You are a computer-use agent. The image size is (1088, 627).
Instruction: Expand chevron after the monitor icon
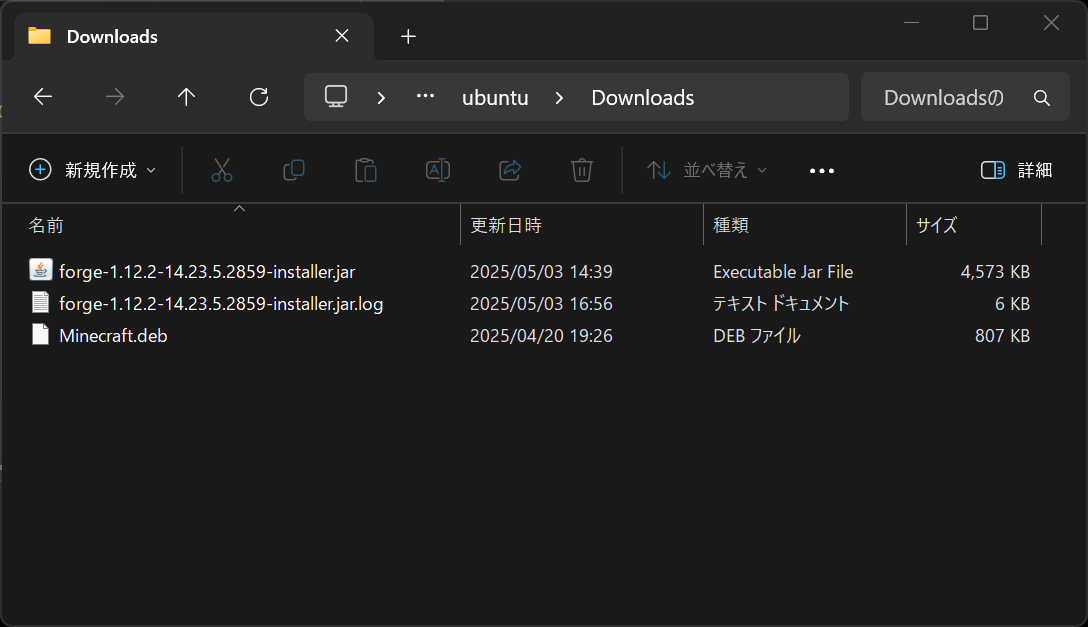click(x=381, y=98)
